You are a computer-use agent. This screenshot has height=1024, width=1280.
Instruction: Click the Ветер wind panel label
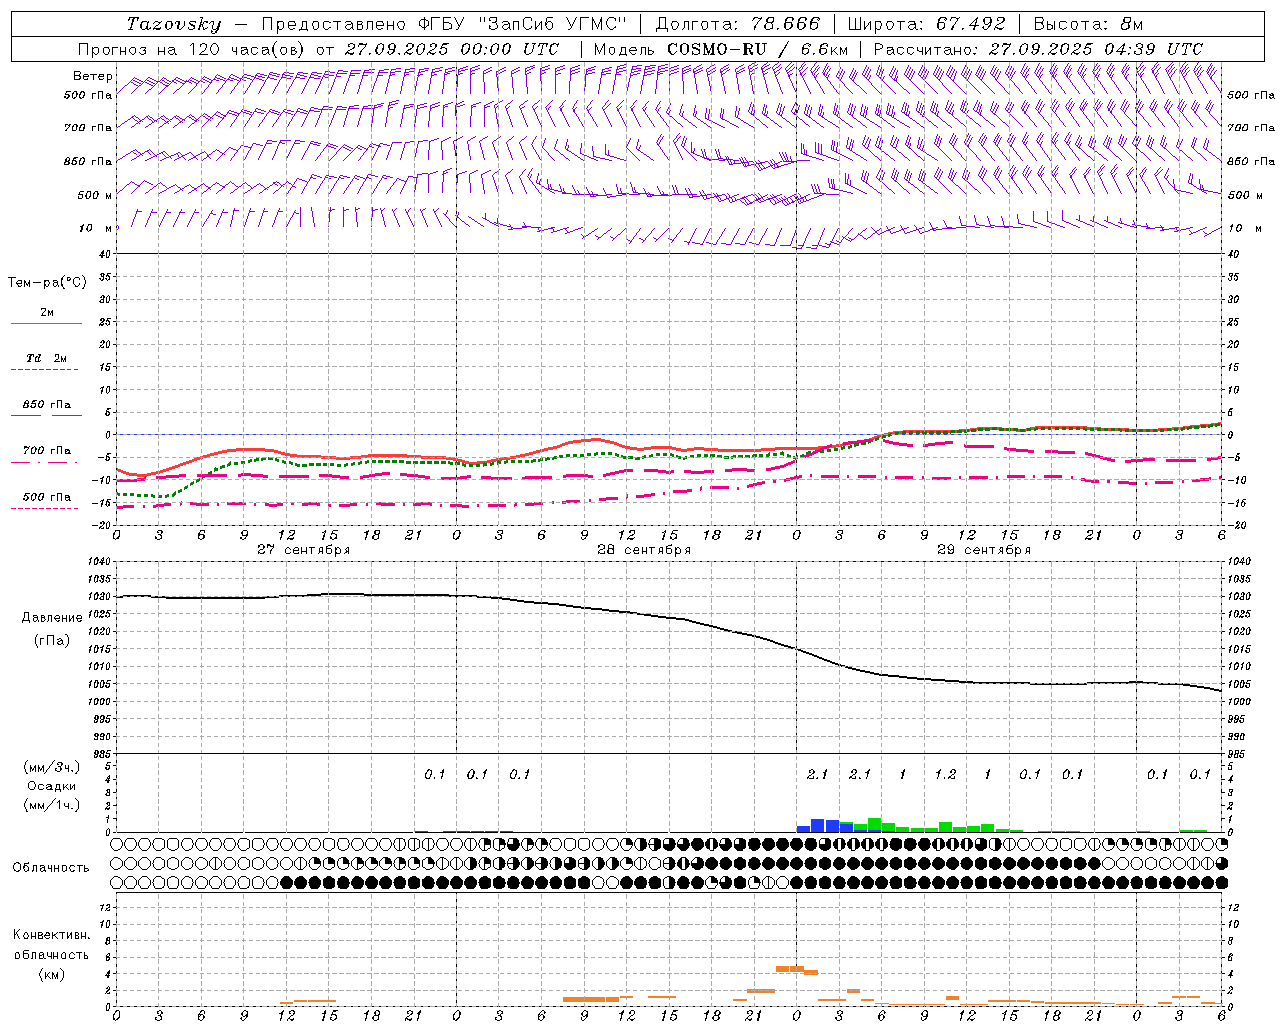(92, 76)
